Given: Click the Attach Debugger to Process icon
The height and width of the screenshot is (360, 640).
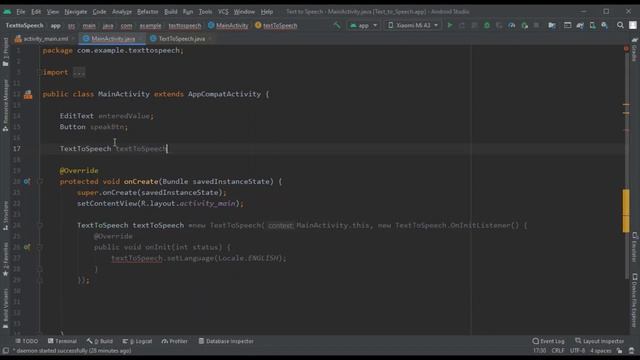Looking at the screenshot, I should 524,25.
